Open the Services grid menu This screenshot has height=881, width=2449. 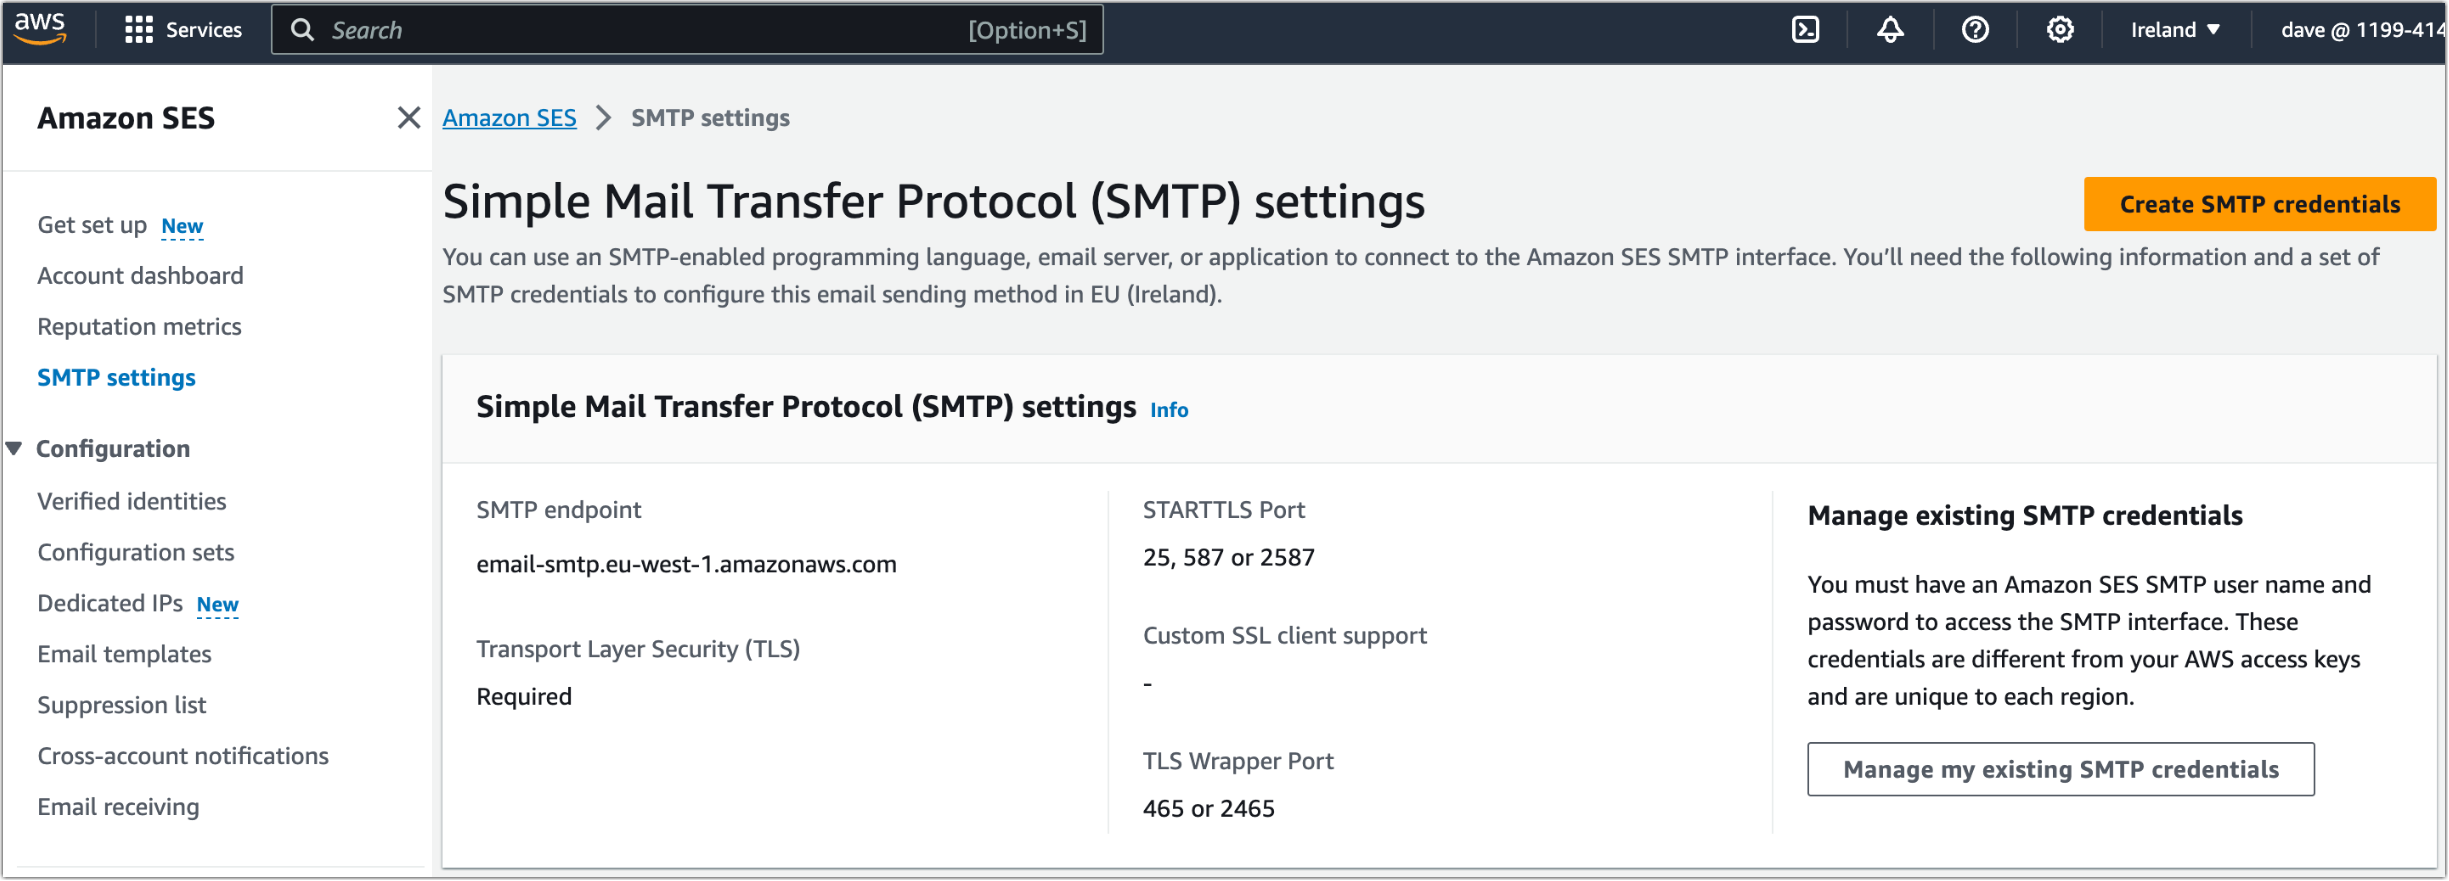click(x=183, y=30)
